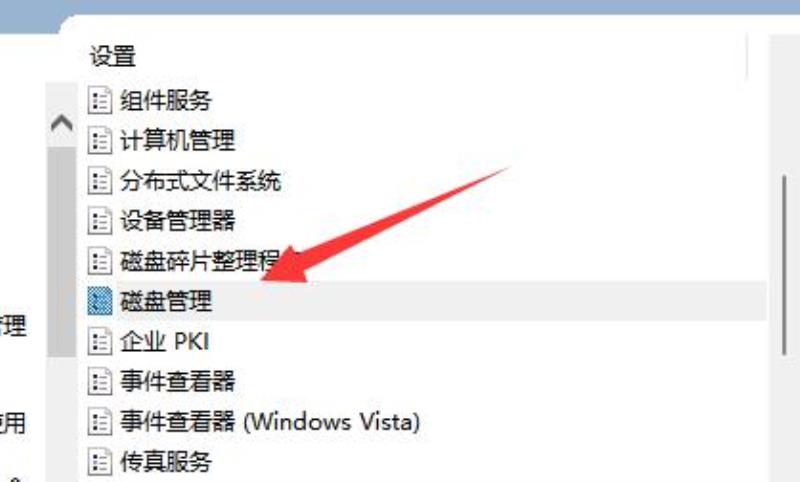
Task: Pick the 设备管理器 item
Action: [x=178, y=220]
